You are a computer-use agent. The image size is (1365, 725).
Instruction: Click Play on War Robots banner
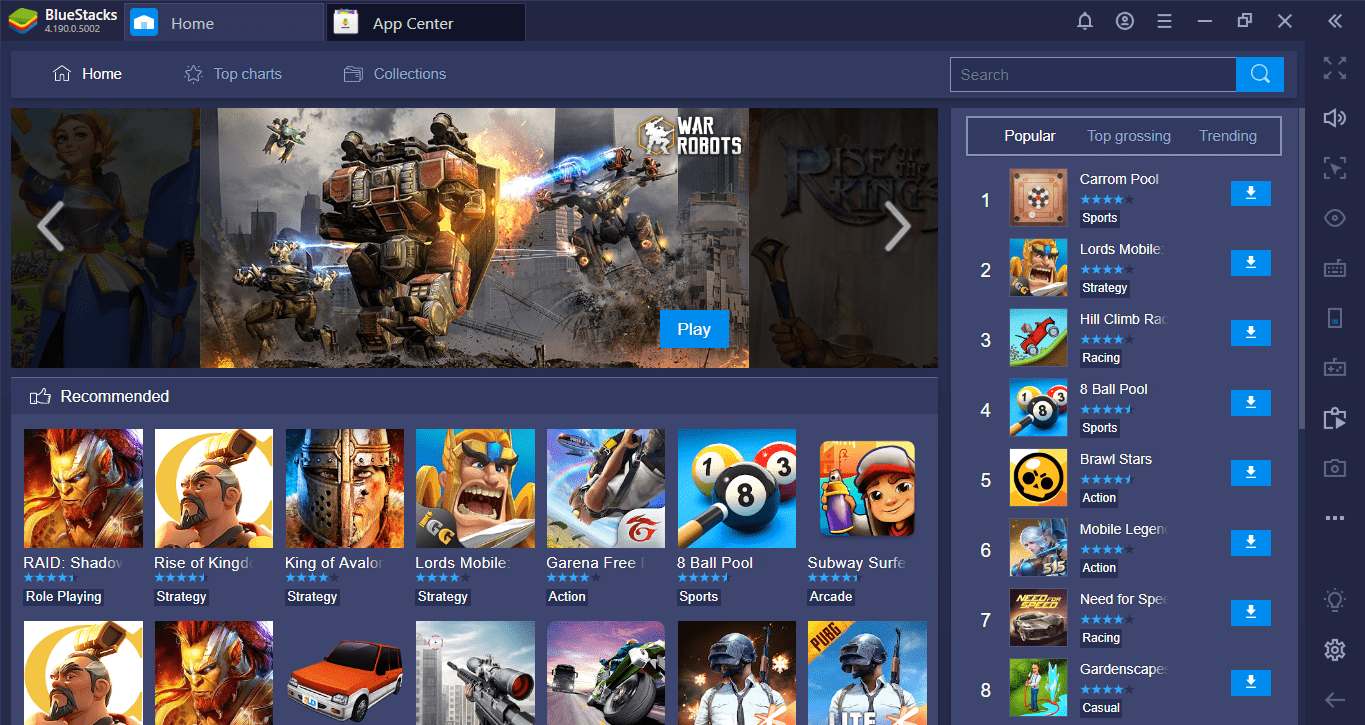click(694, 329)
